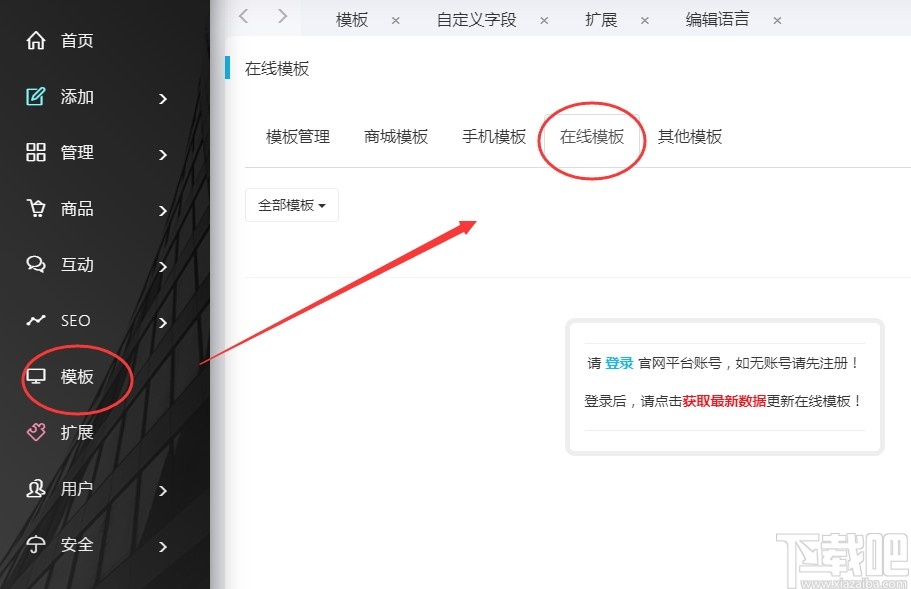Viewport: 911px width, 589px height.
Task: Click the SEO trend-line icon
Action: [35, 320]
